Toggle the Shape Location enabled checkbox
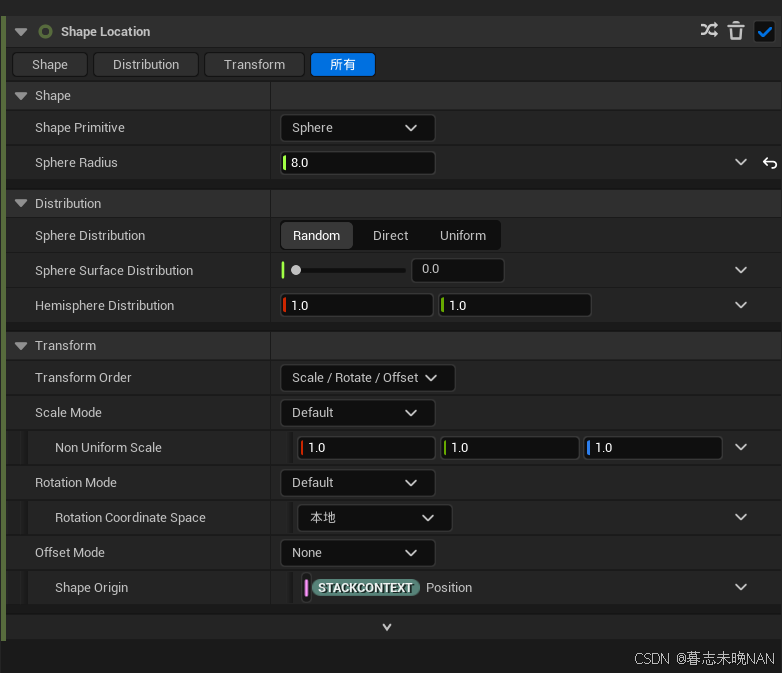 click(764, 31)
